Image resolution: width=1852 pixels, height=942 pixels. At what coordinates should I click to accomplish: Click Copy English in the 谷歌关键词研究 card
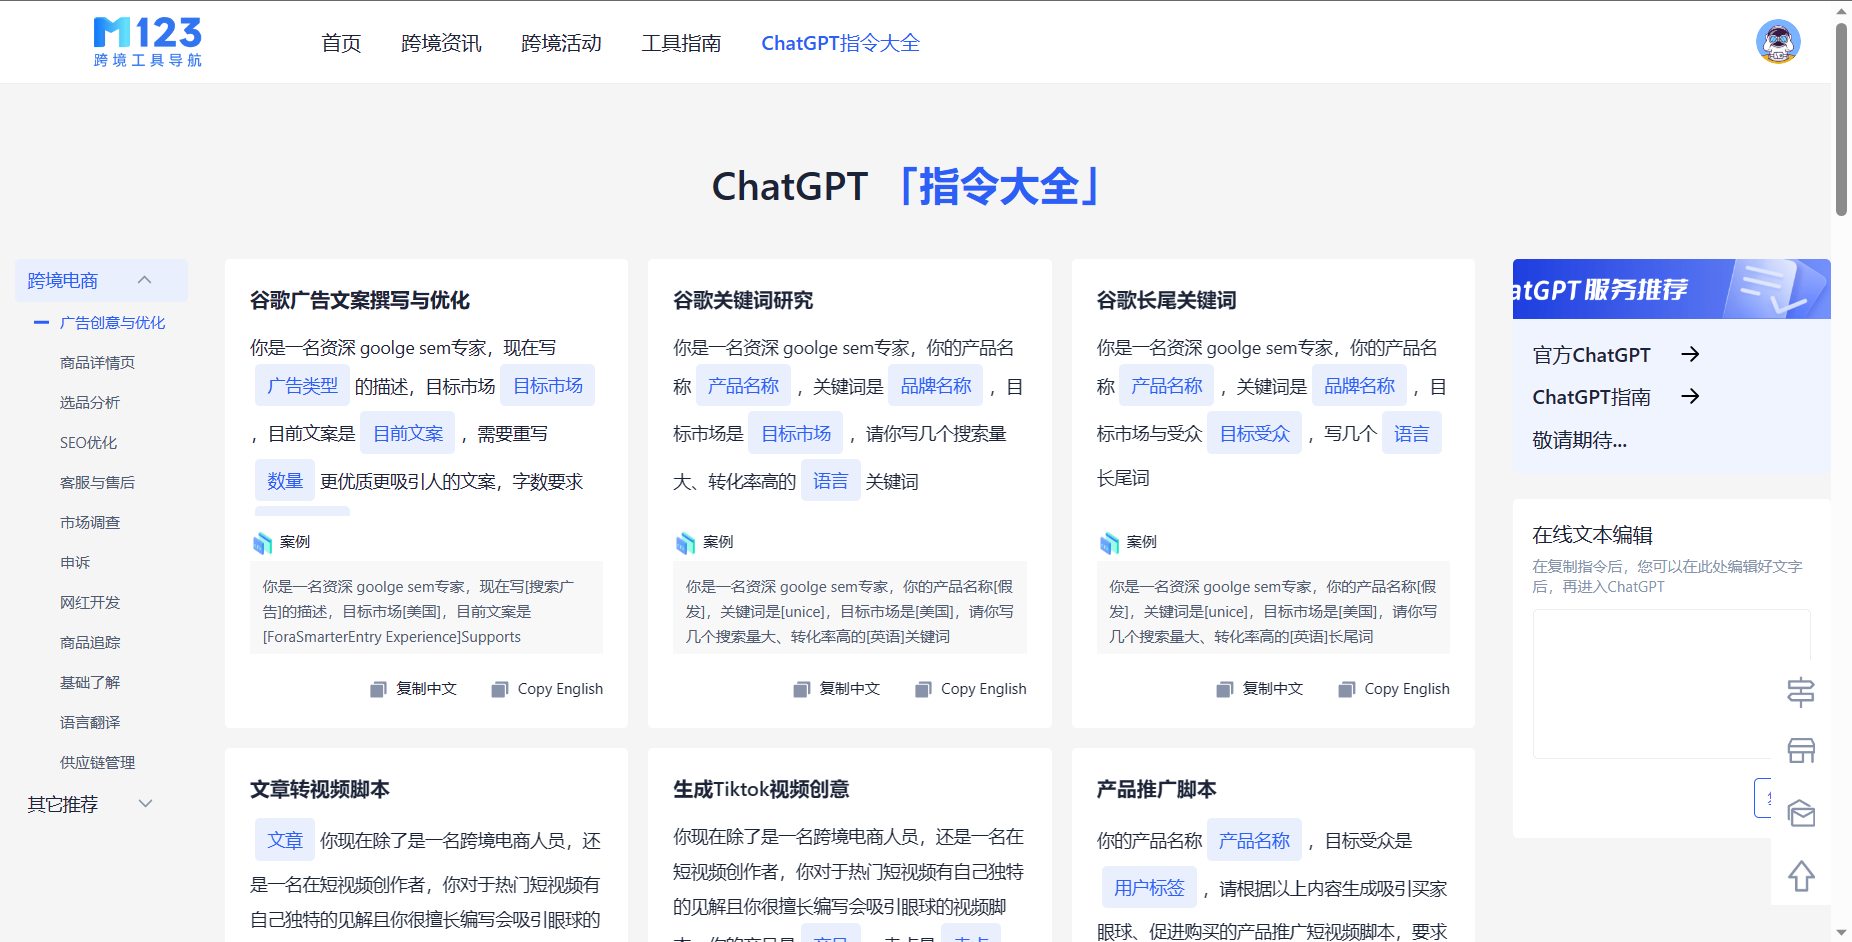pos(971,689)
